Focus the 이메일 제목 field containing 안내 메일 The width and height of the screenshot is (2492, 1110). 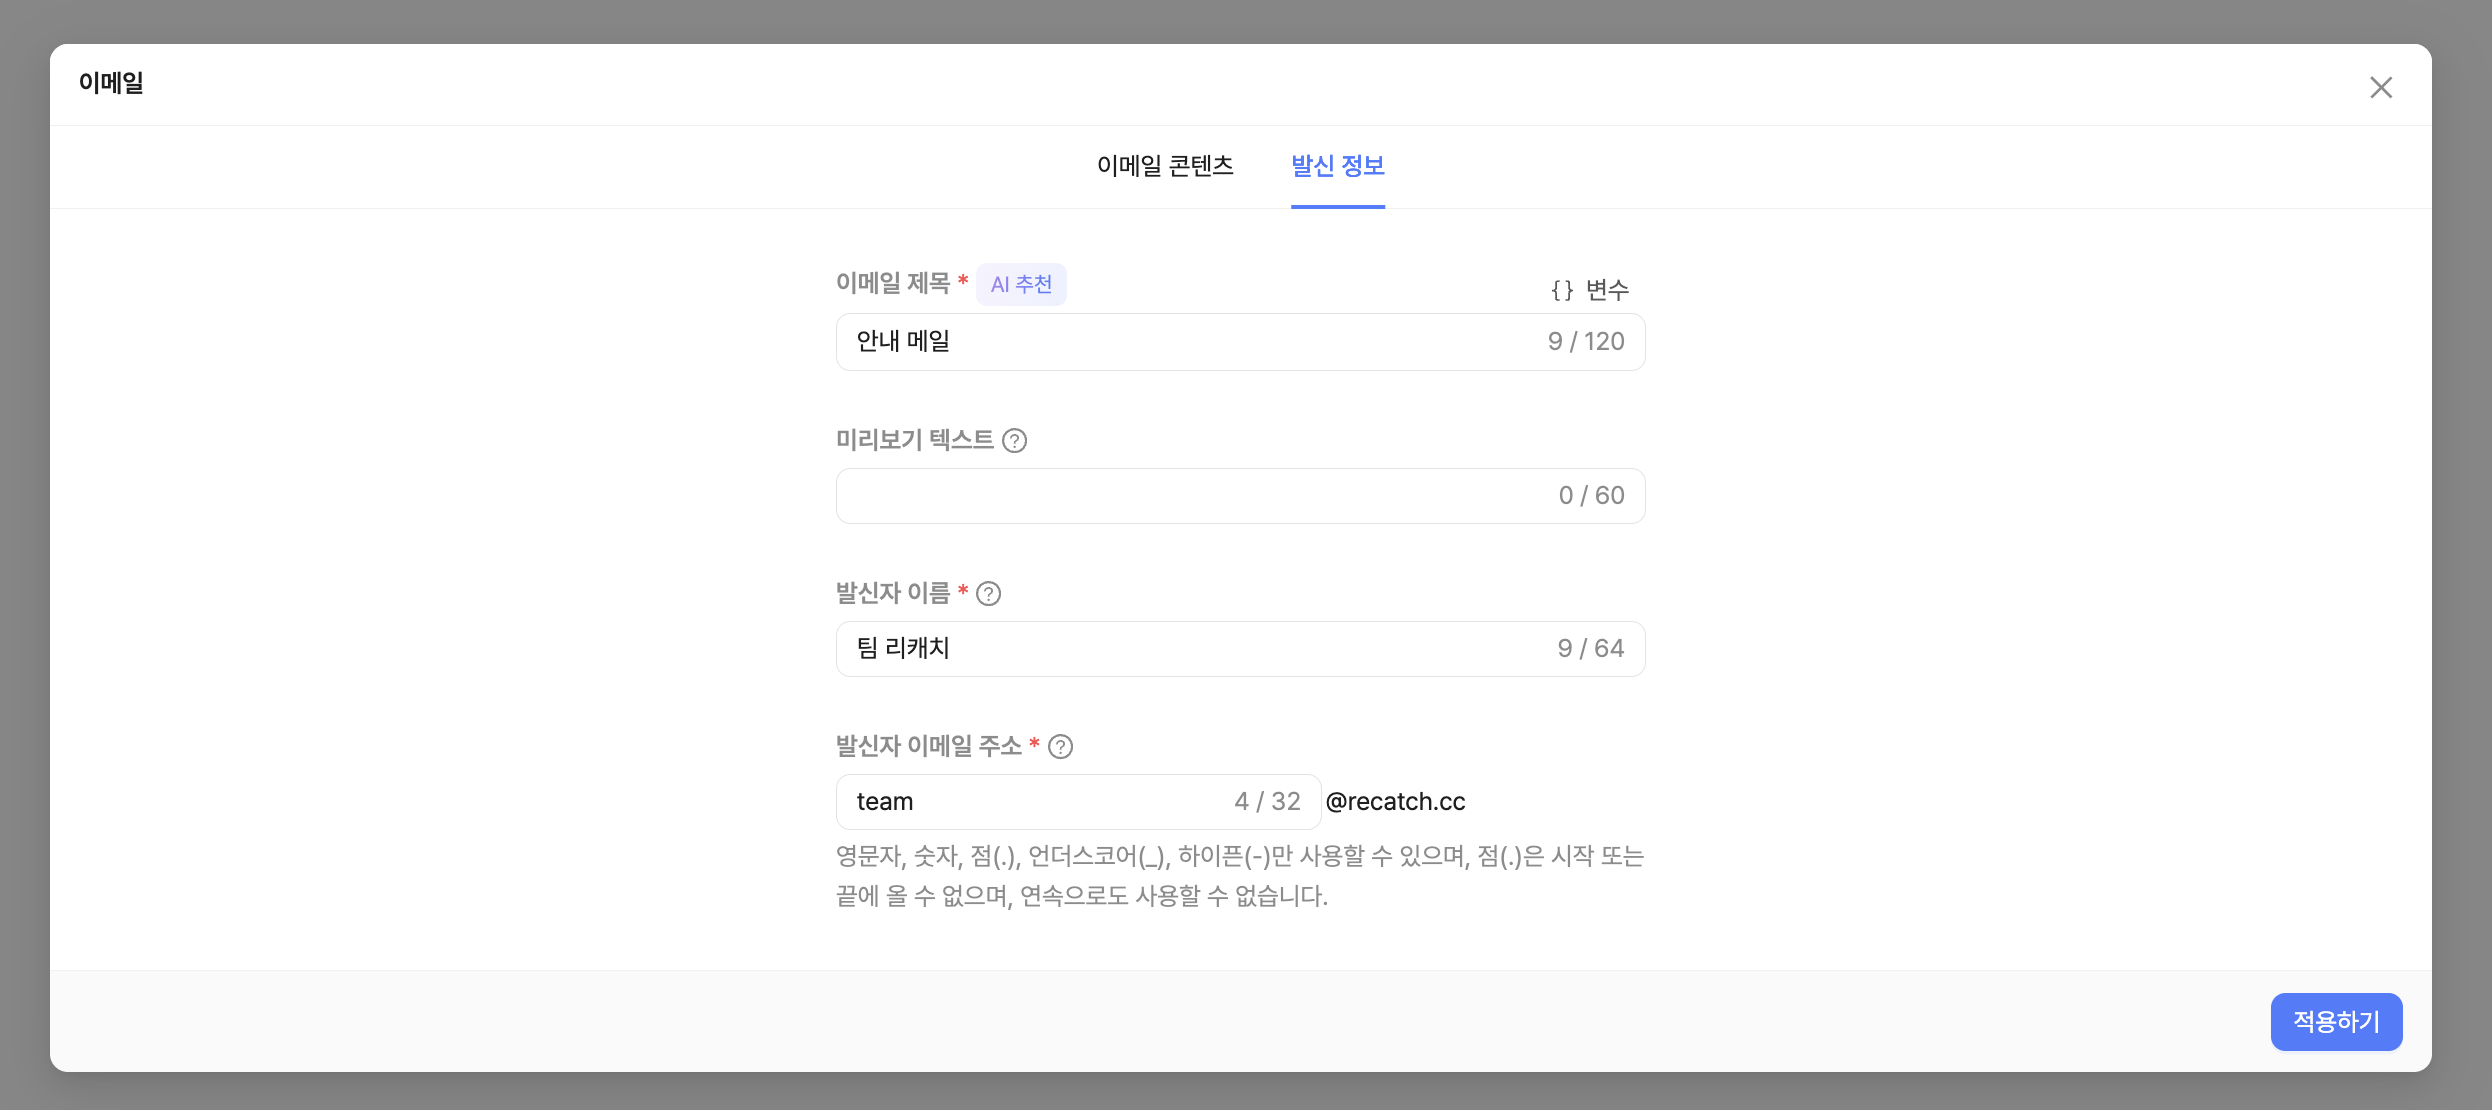(x=1180, y=342)
